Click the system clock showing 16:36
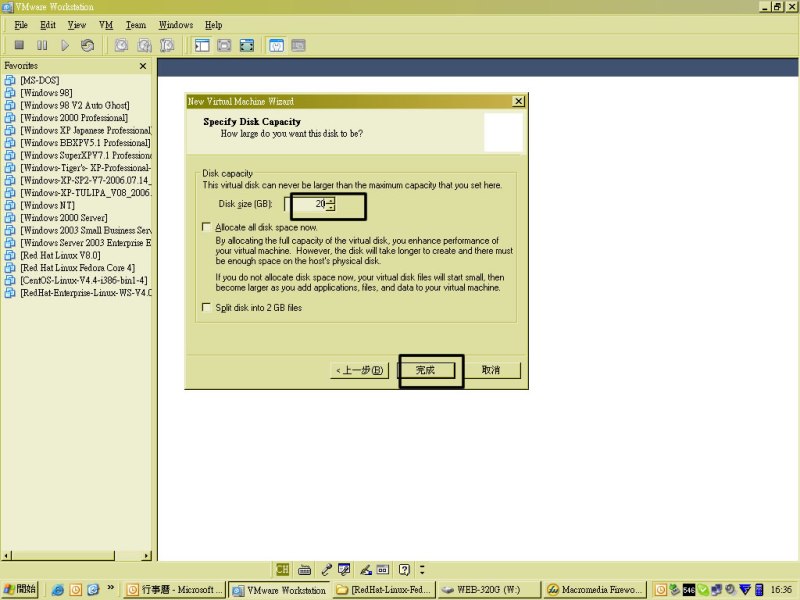The height and width of the screenshot is (600, 800). [781, 590]
